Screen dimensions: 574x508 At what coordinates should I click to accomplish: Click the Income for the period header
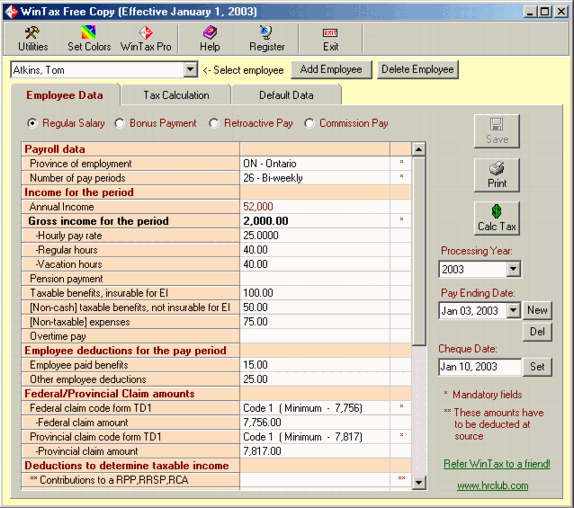point(130,193)
